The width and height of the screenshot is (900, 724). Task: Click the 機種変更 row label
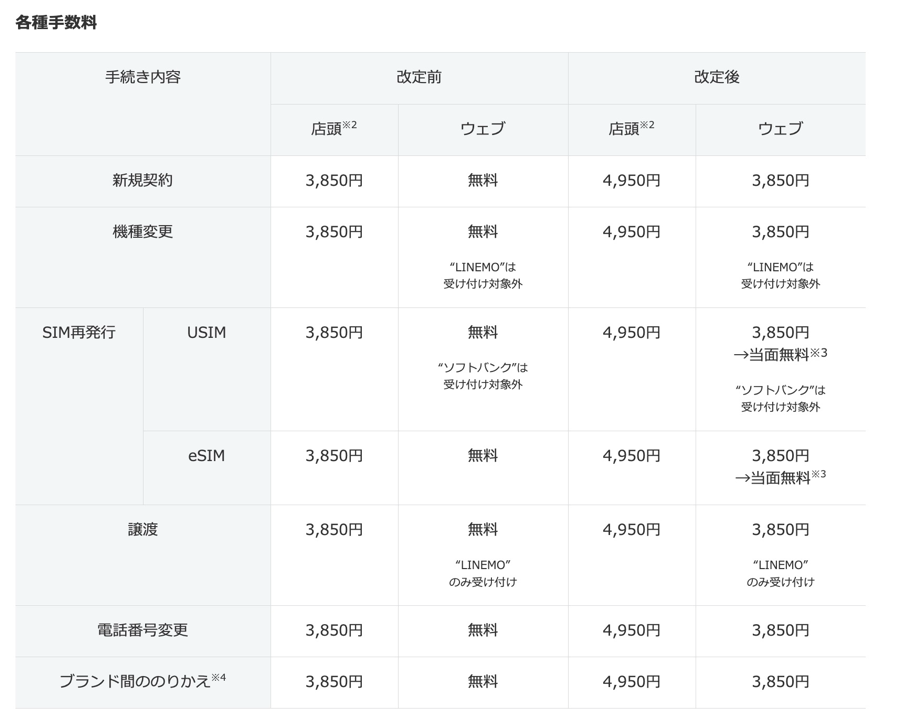(x=143, y=231)
